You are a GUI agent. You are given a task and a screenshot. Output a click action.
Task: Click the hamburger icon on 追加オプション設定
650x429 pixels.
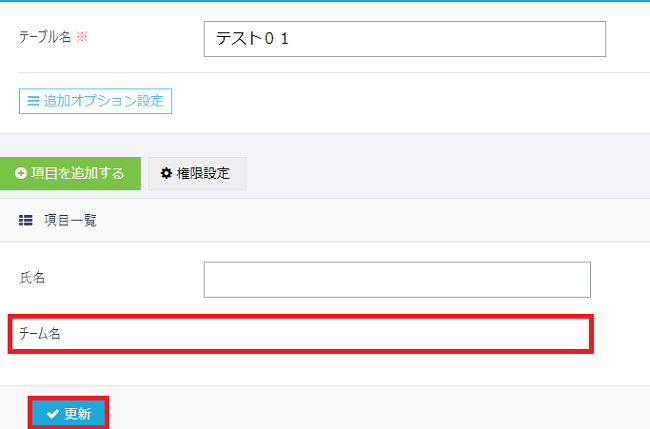click(x=32, y=101)
